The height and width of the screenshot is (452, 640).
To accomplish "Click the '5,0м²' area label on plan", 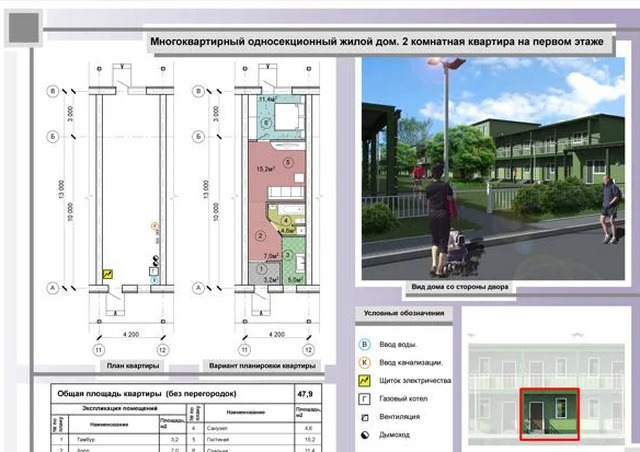I will pyautogui.click(x=295, y=280).
